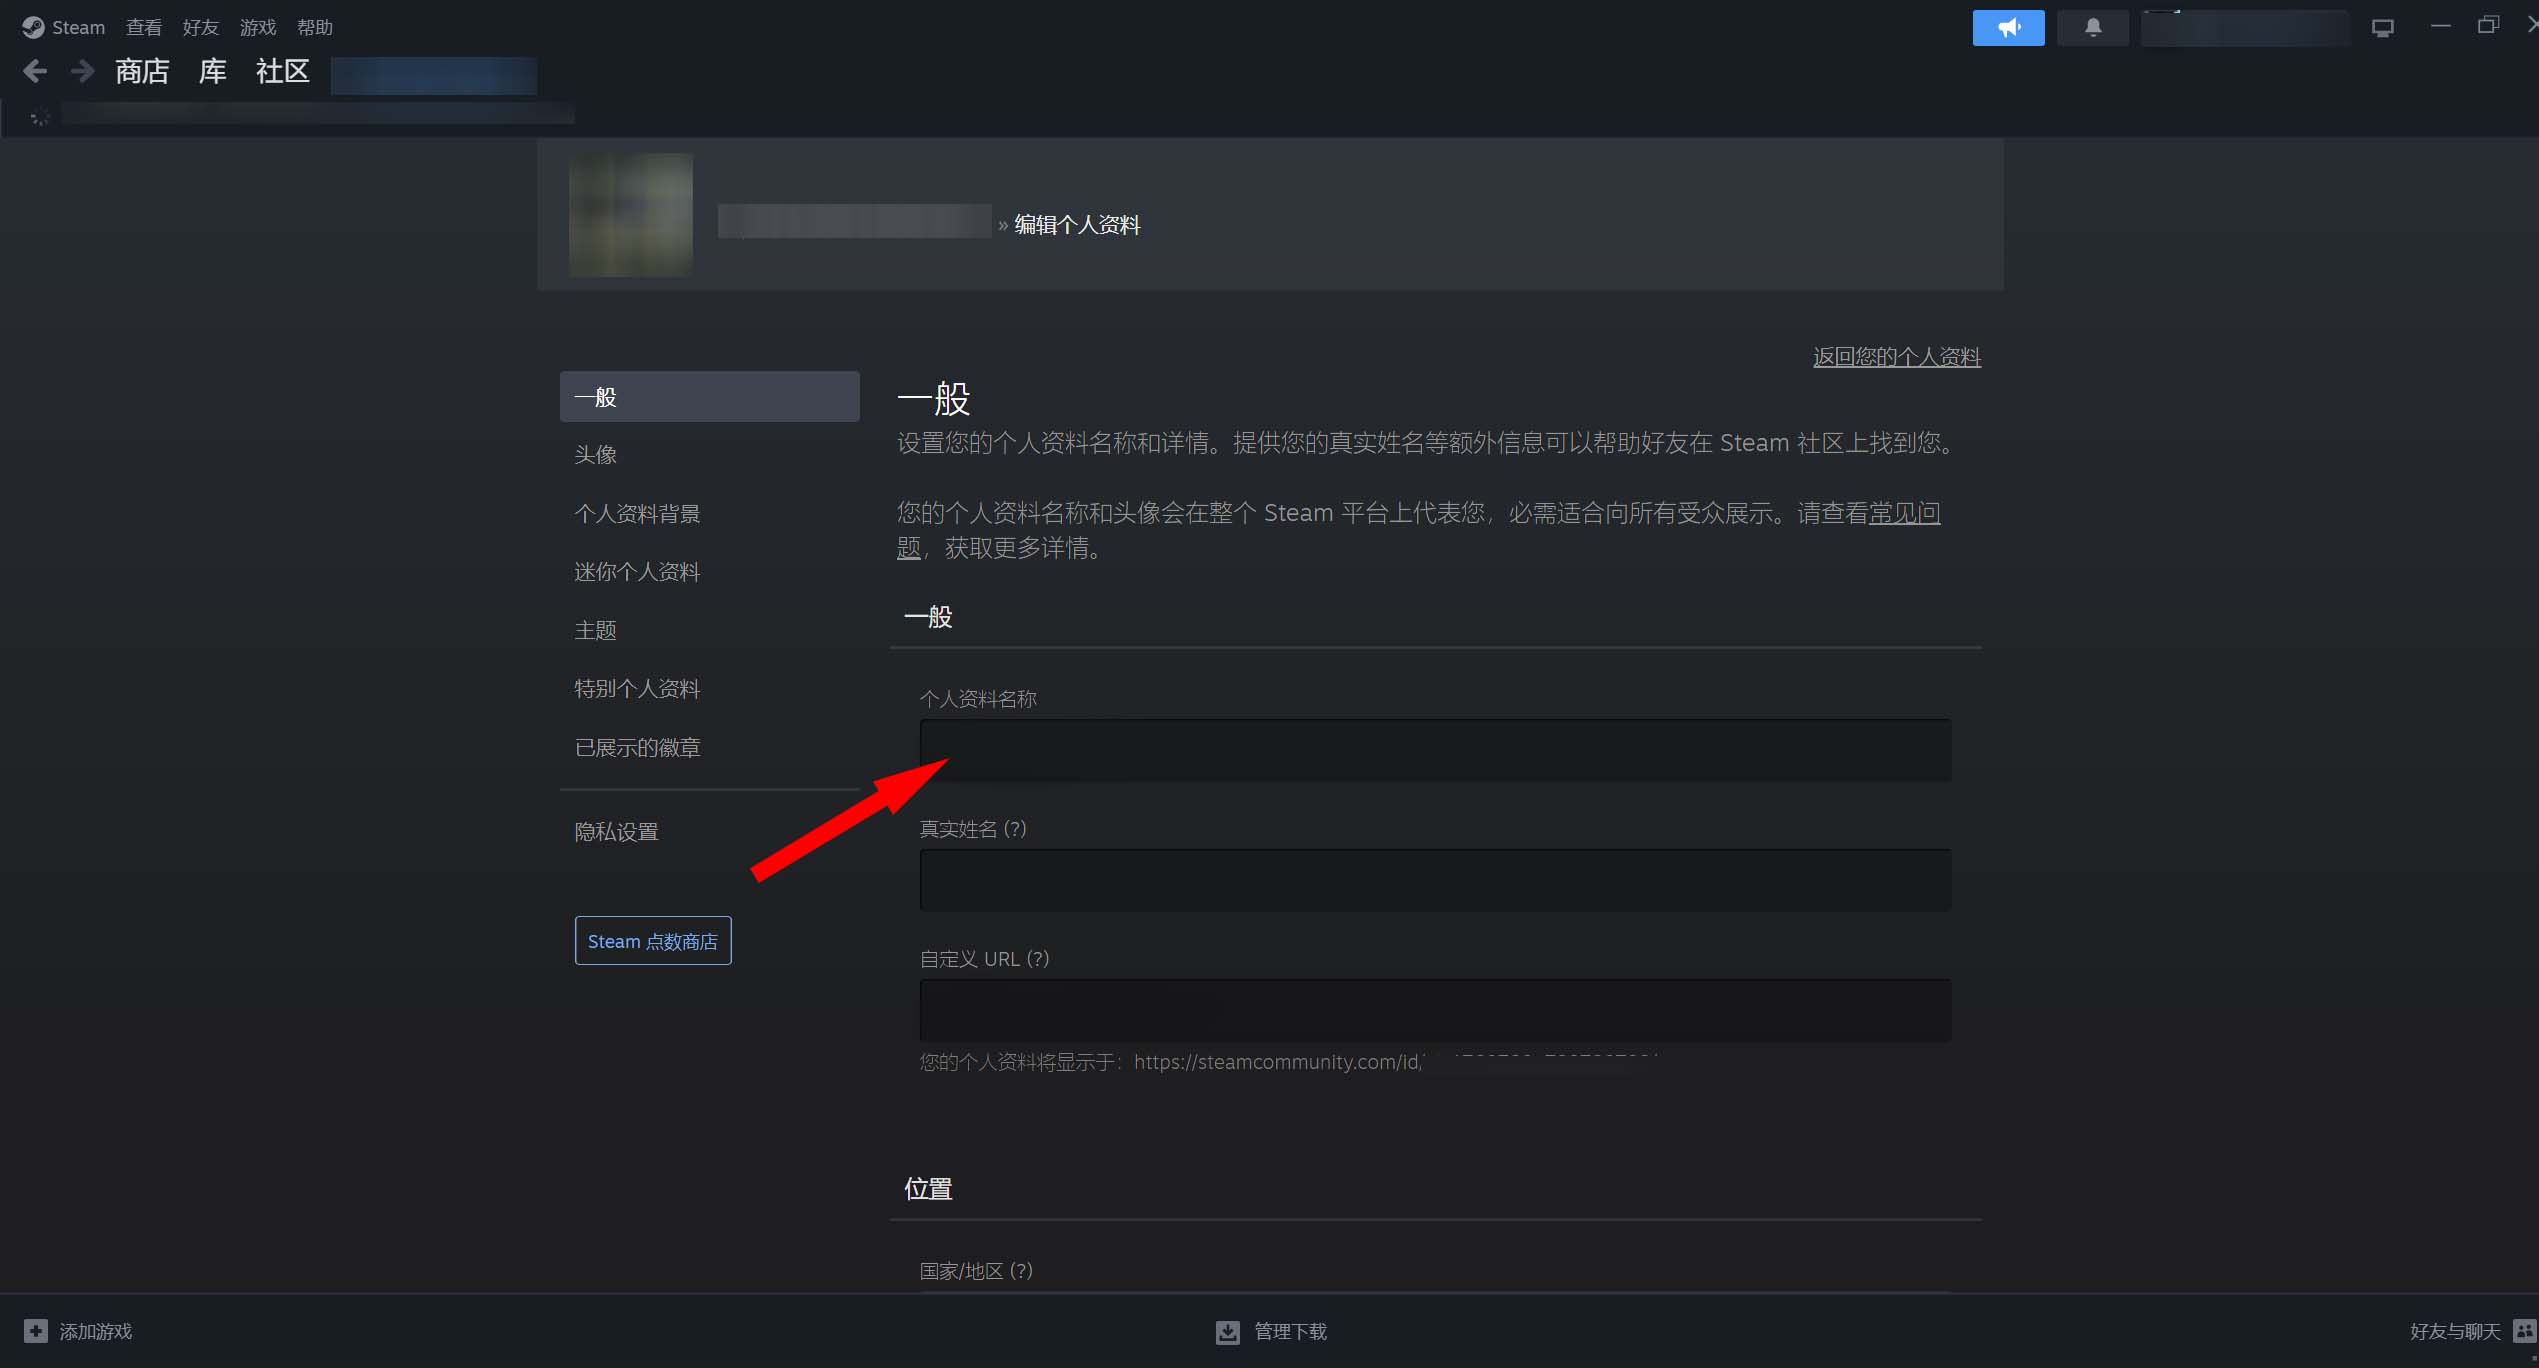
Task: Click the forward navigation arrow
Action: point(81,70)
